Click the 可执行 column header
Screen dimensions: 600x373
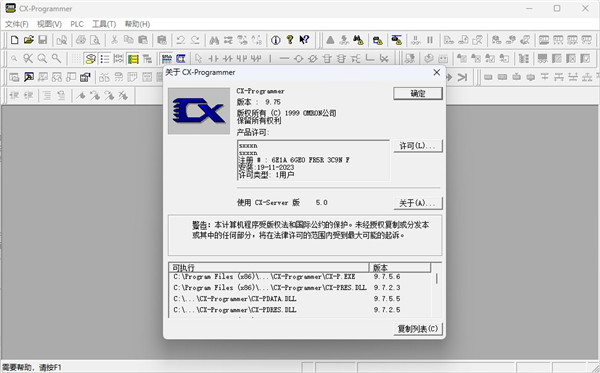(x=269, y=267)
